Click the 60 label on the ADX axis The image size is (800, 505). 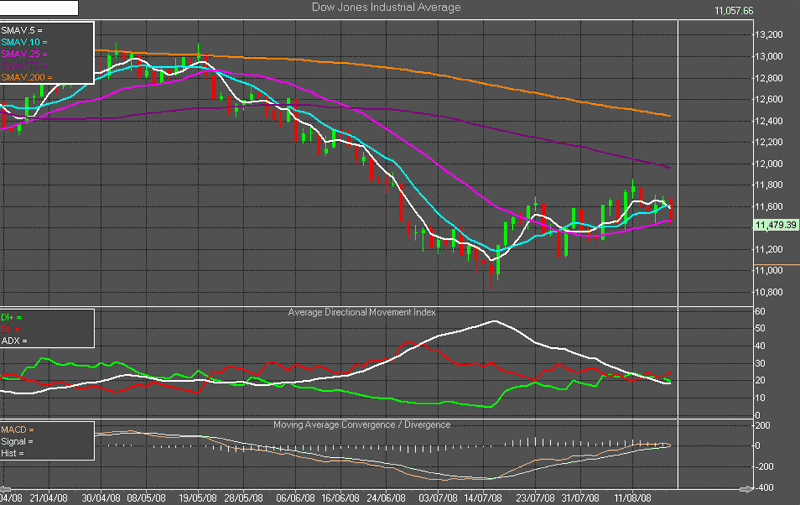coord(760,311)
